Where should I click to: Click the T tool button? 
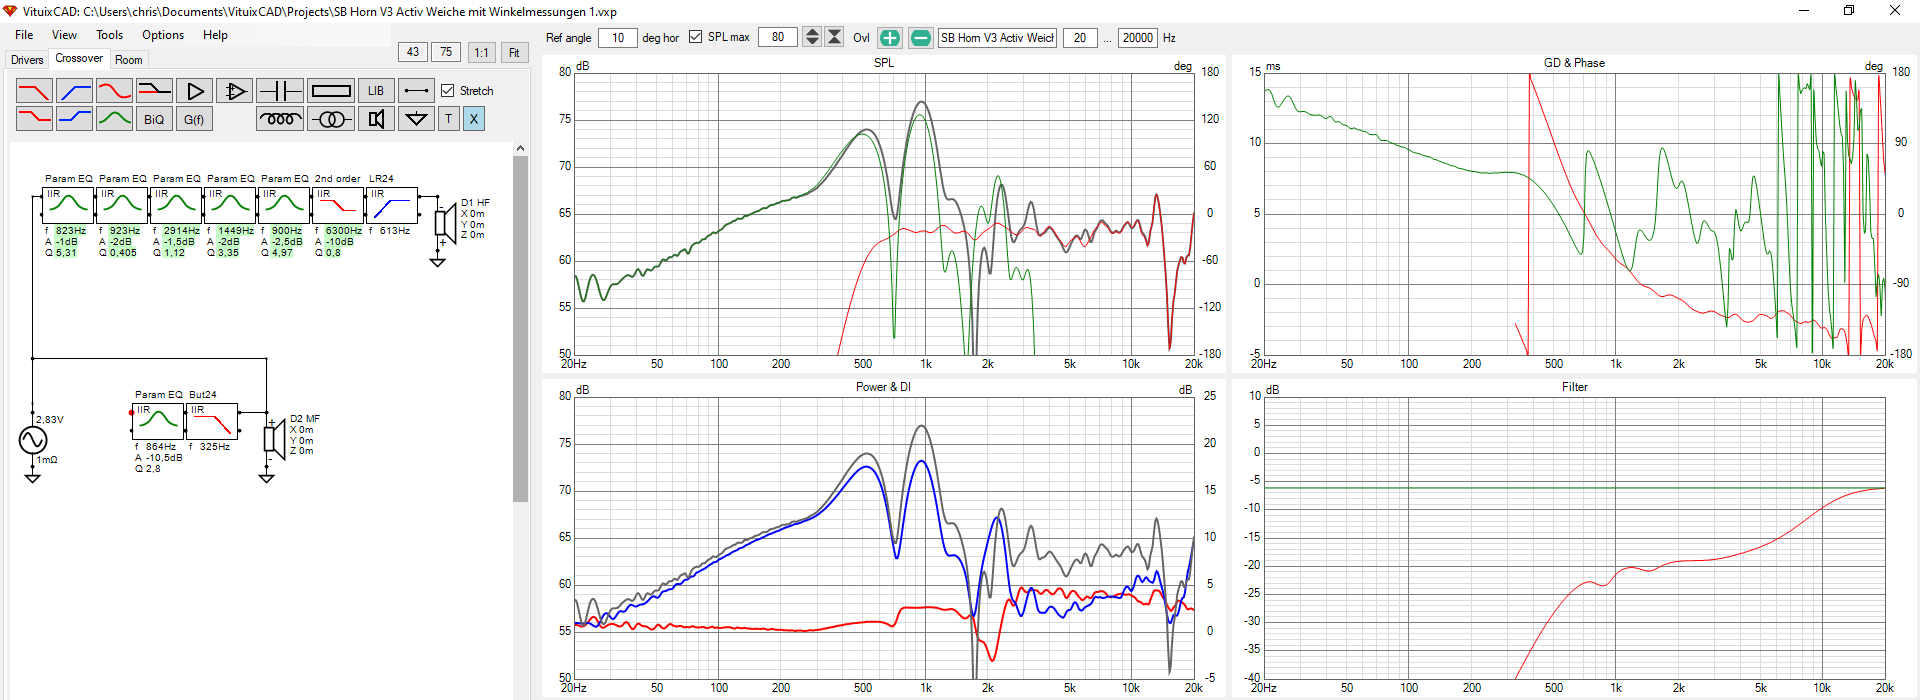[x=448, y=119]
